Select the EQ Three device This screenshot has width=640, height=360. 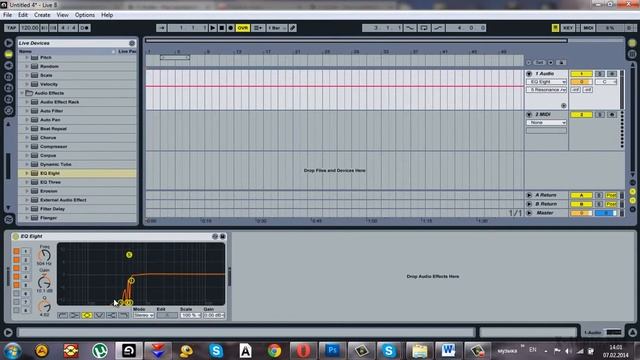(50, 182)
